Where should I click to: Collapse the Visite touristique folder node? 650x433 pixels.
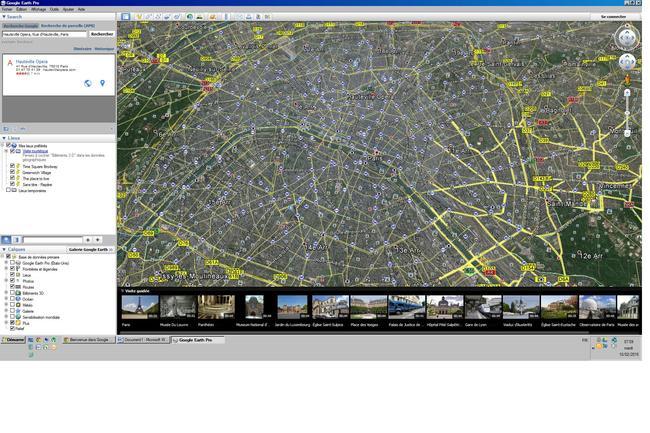pyautogui.click(x=6, y=151)
